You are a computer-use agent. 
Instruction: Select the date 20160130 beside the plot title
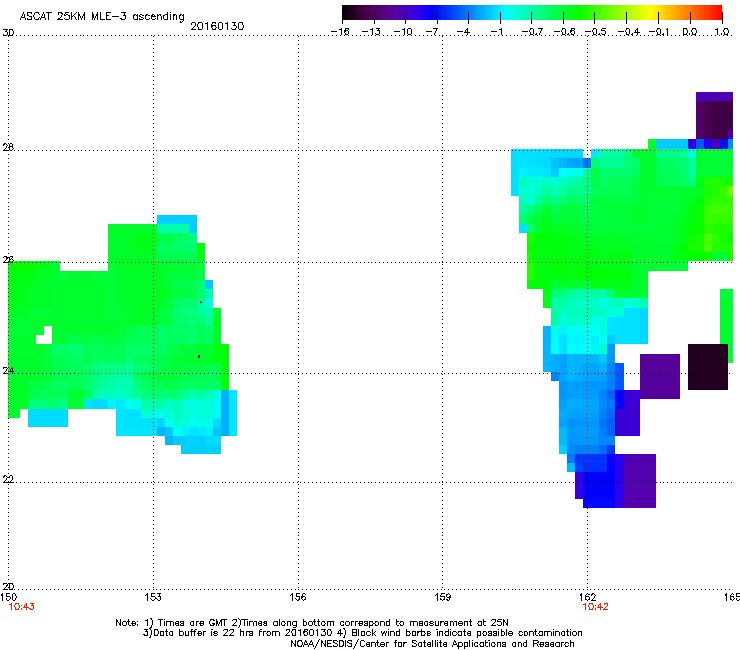pyautogui.click(x=217, y=26)
